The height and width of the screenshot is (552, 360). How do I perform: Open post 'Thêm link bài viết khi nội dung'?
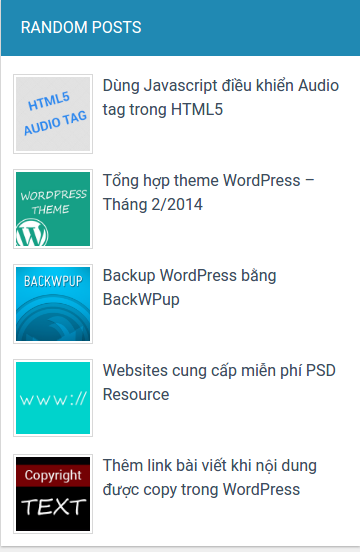tap(210, 466)
